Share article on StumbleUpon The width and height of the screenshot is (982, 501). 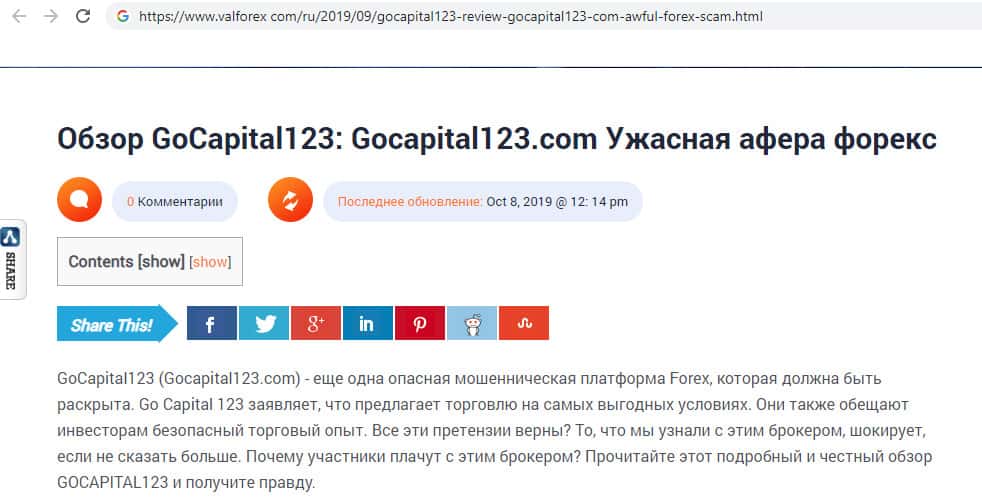click(x=524, y=323)
